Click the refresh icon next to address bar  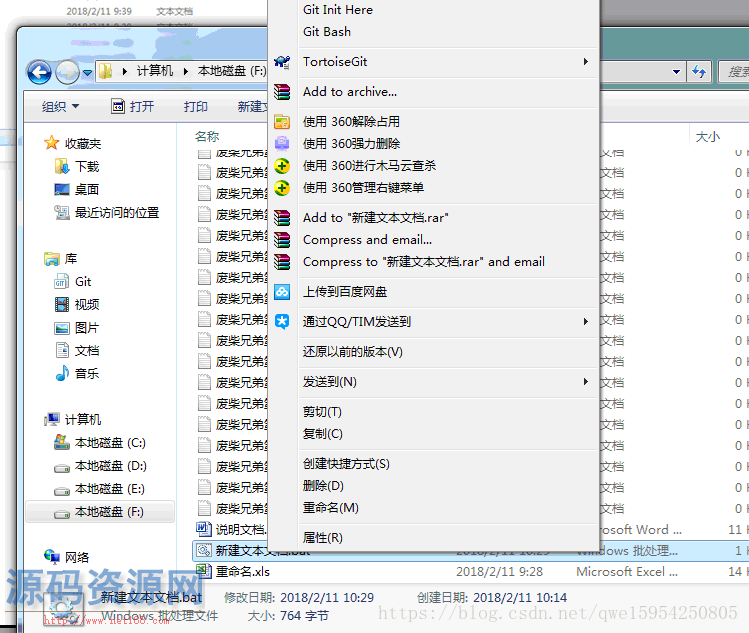tap(699, 72)
